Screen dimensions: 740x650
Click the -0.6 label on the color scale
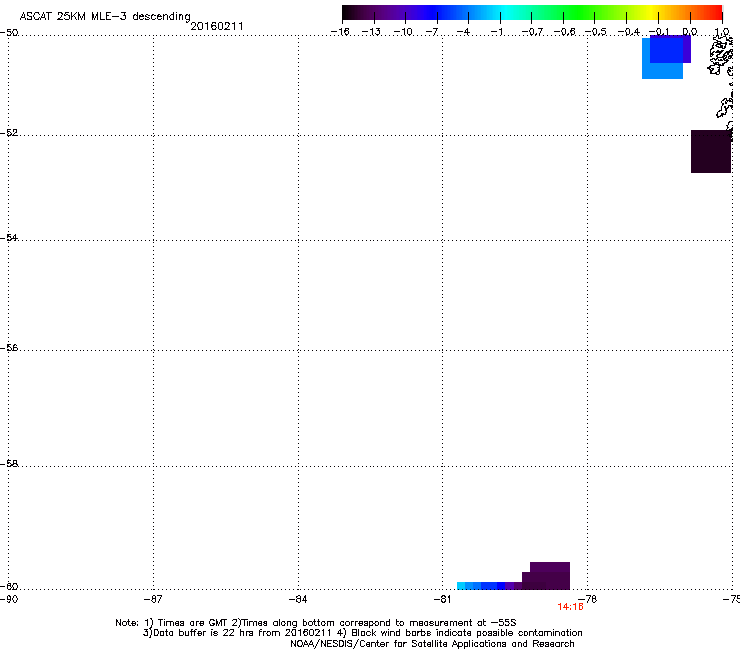[x=564, y=32]
